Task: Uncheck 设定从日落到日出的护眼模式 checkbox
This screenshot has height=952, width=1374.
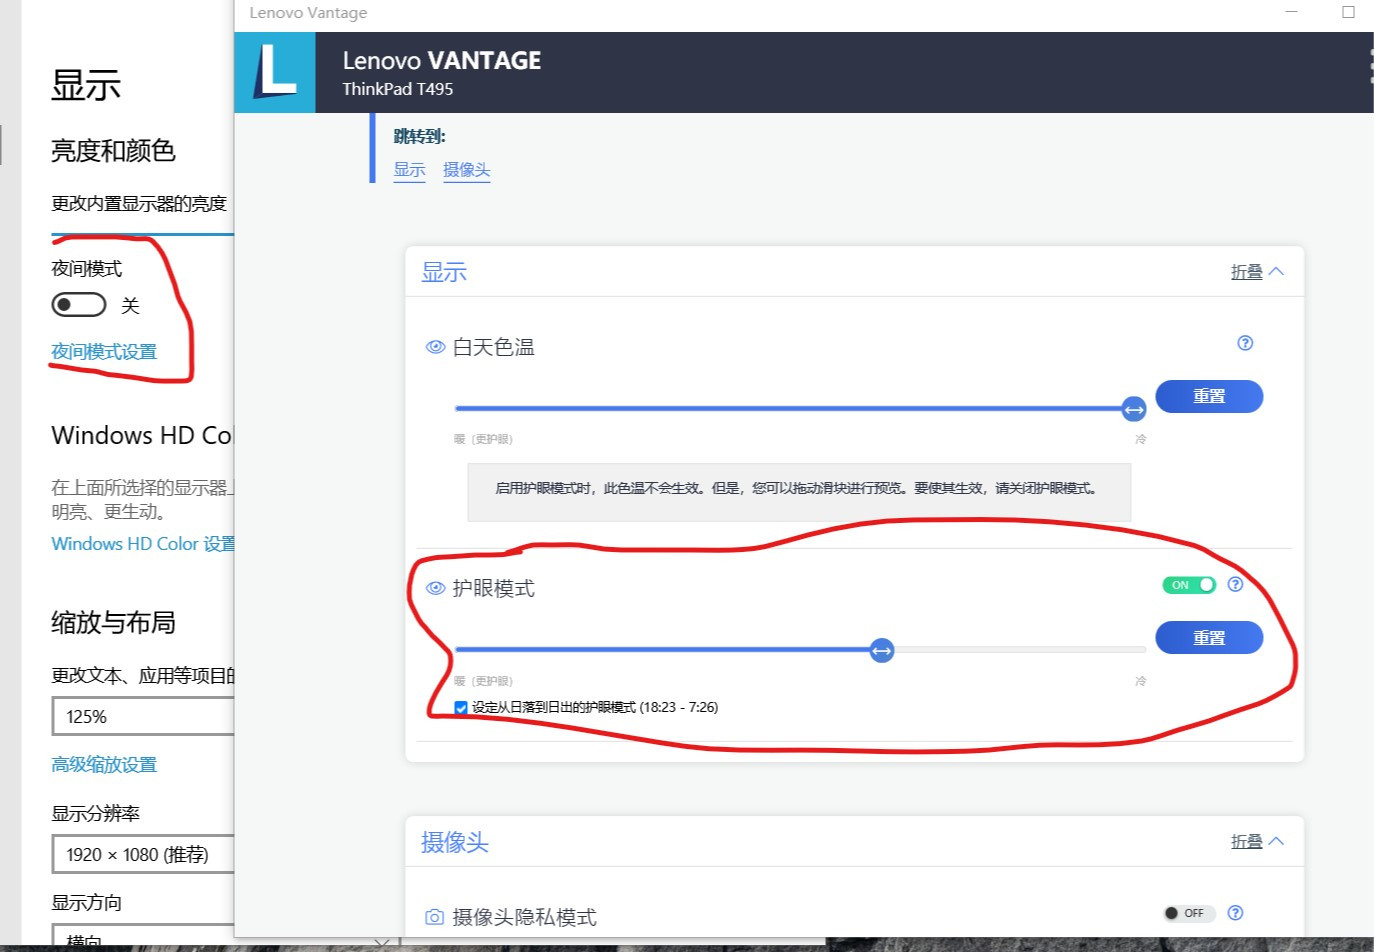Action: tap(461, 707)
